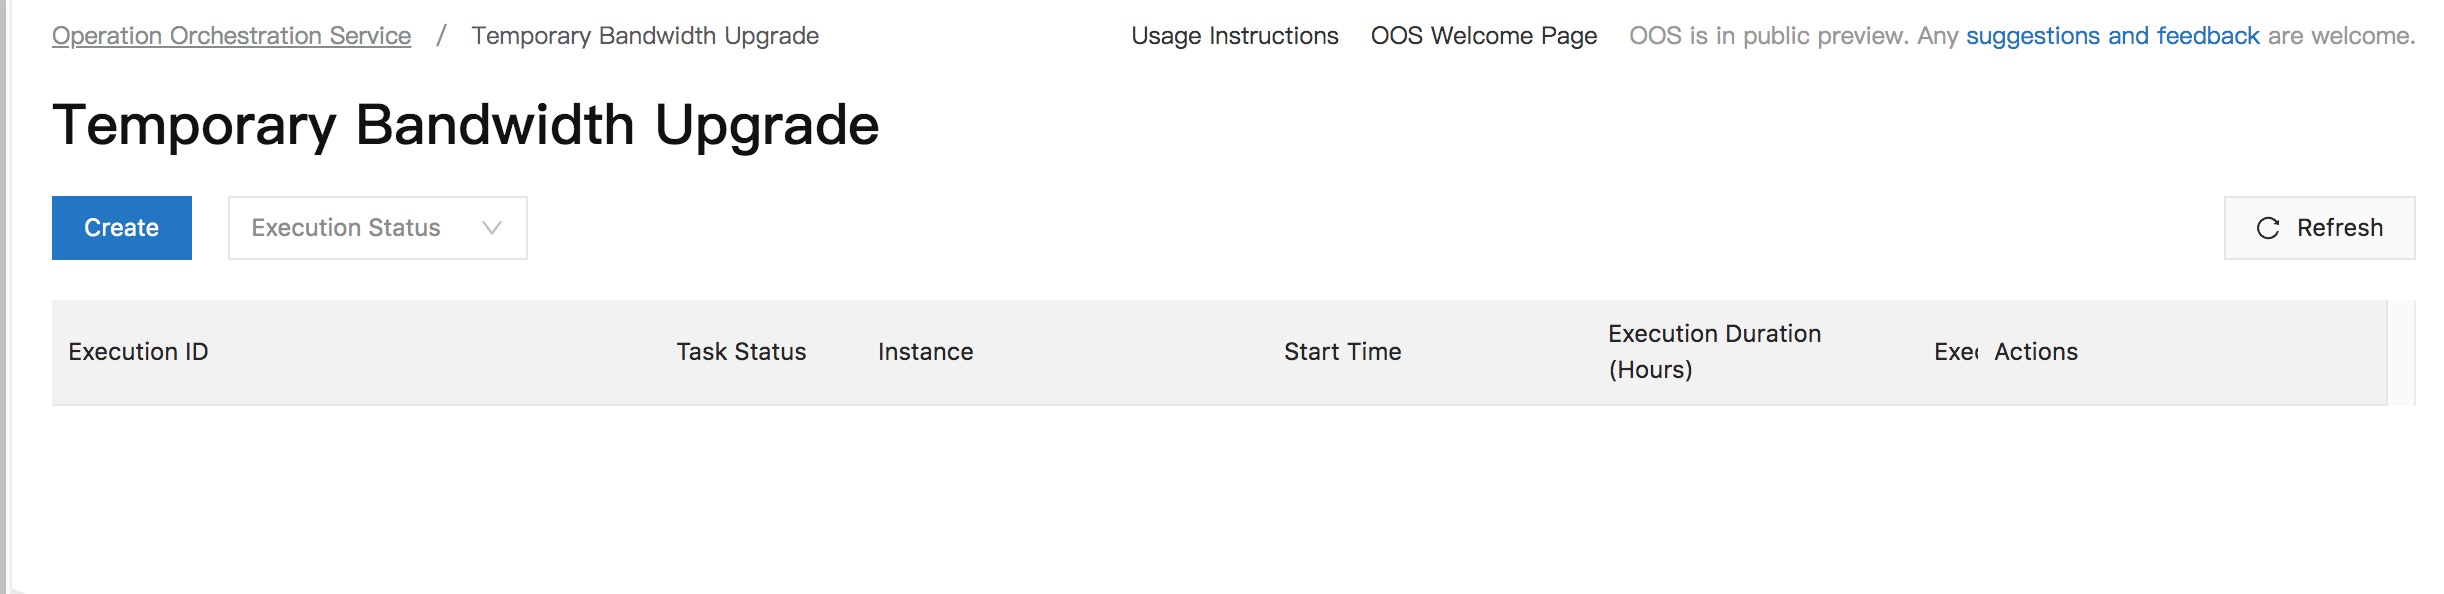Click inside the empty execution table area
This screenshot has height=594, width=2444.
coord(1200,480)
